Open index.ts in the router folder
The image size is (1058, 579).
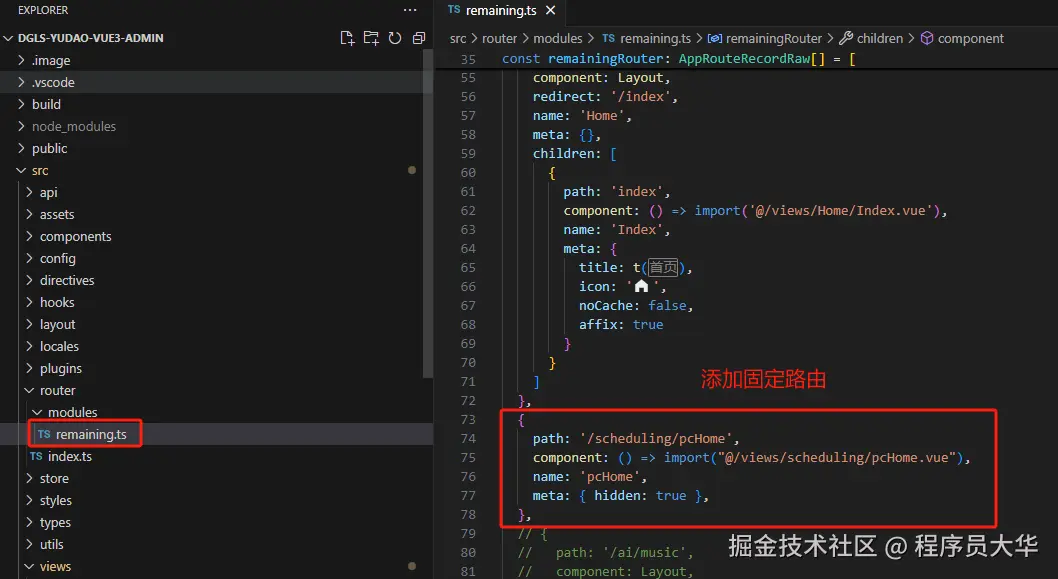coord(69,456)
